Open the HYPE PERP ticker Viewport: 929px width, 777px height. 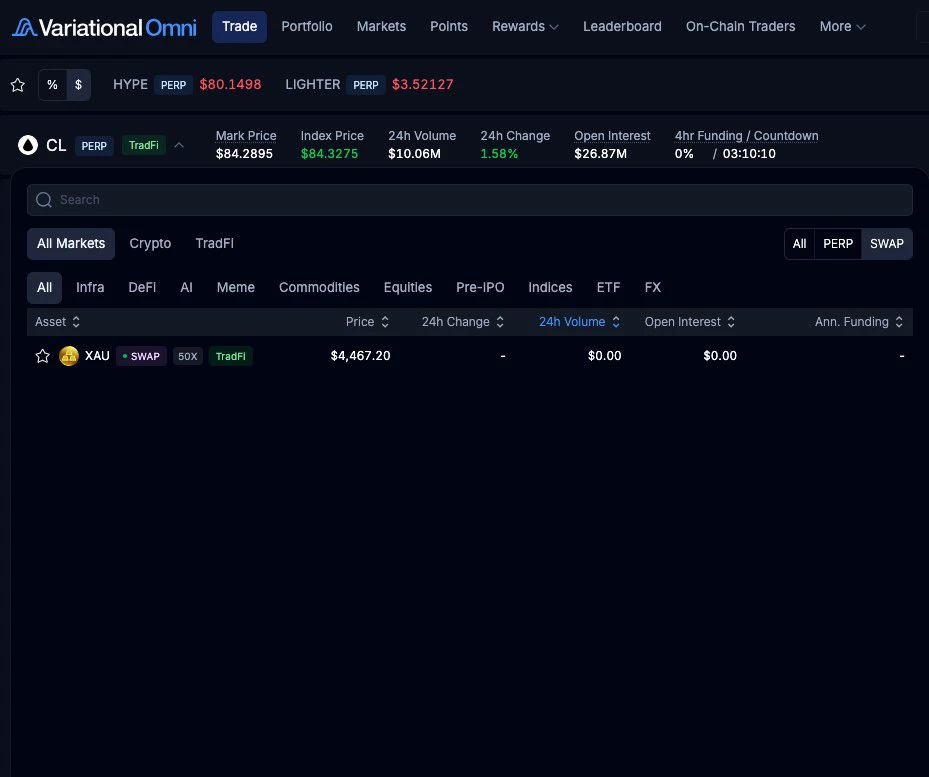pyautogui.click(x=187, y=85)
